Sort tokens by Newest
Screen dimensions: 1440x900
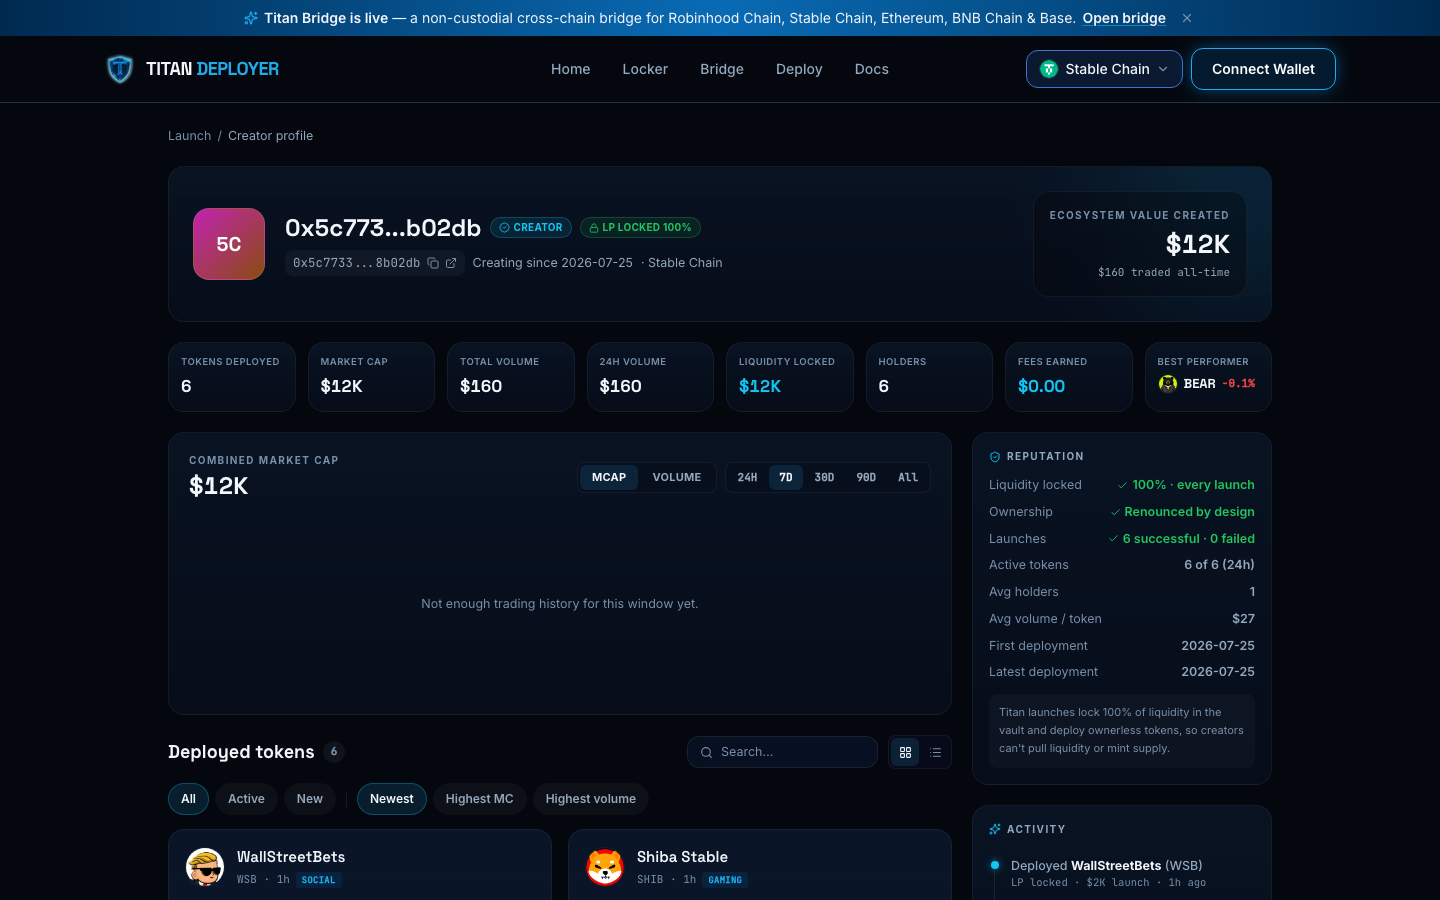click(392, 799)
